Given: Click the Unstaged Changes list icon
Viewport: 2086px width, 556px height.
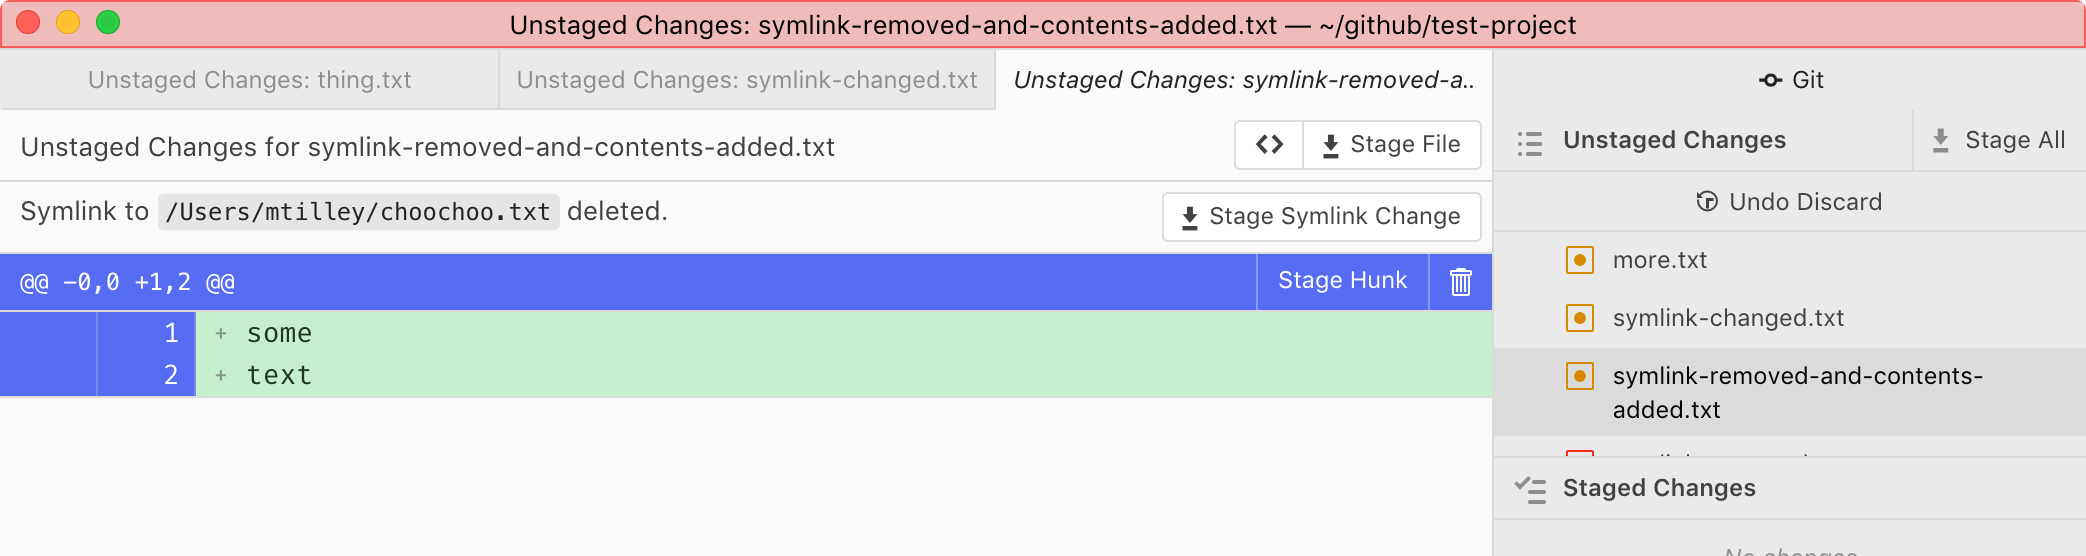Looking at the screenshot, I should coord(1529,142).
